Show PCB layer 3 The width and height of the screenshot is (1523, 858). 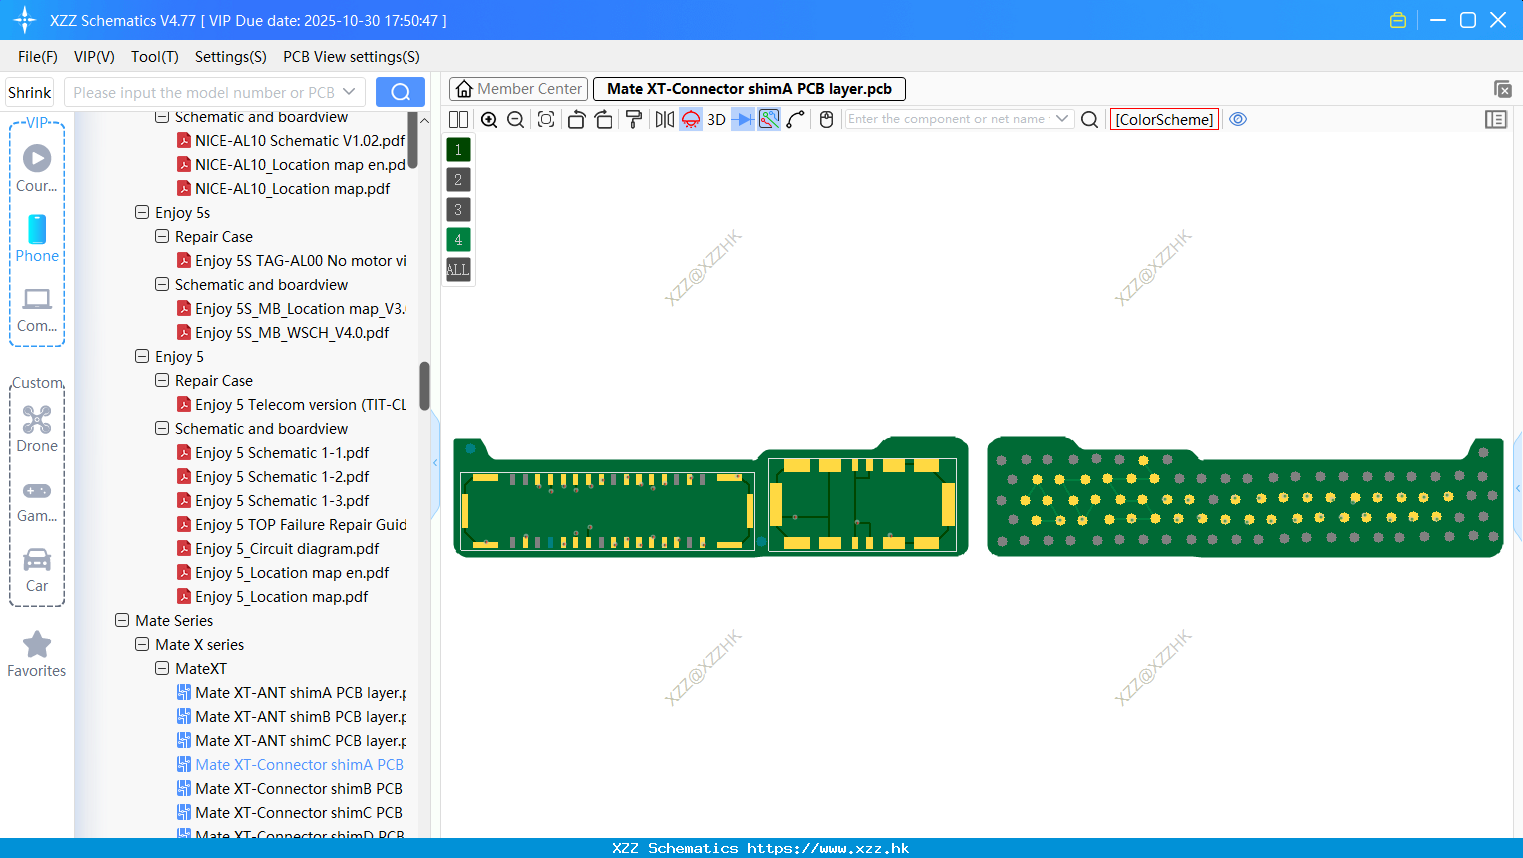point(458,210)
